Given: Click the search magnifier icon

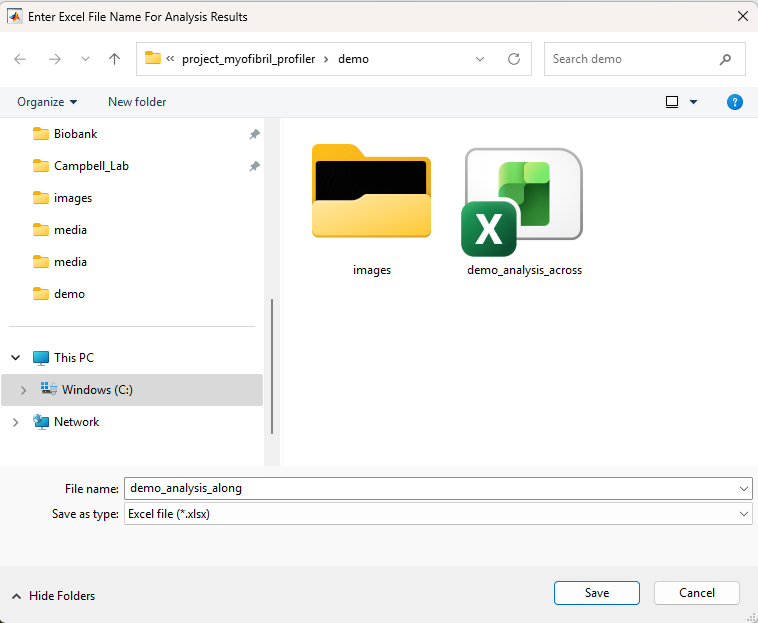Looking at the screenshot, I should tap(725, 59).
